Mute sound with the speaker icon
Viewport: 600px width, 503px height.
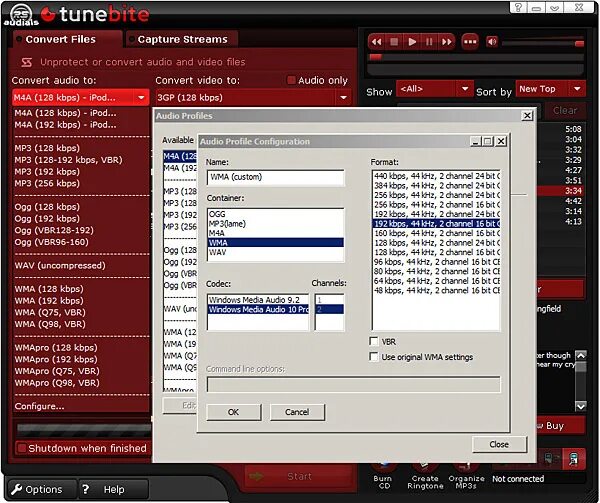click(x=492, y=42)
